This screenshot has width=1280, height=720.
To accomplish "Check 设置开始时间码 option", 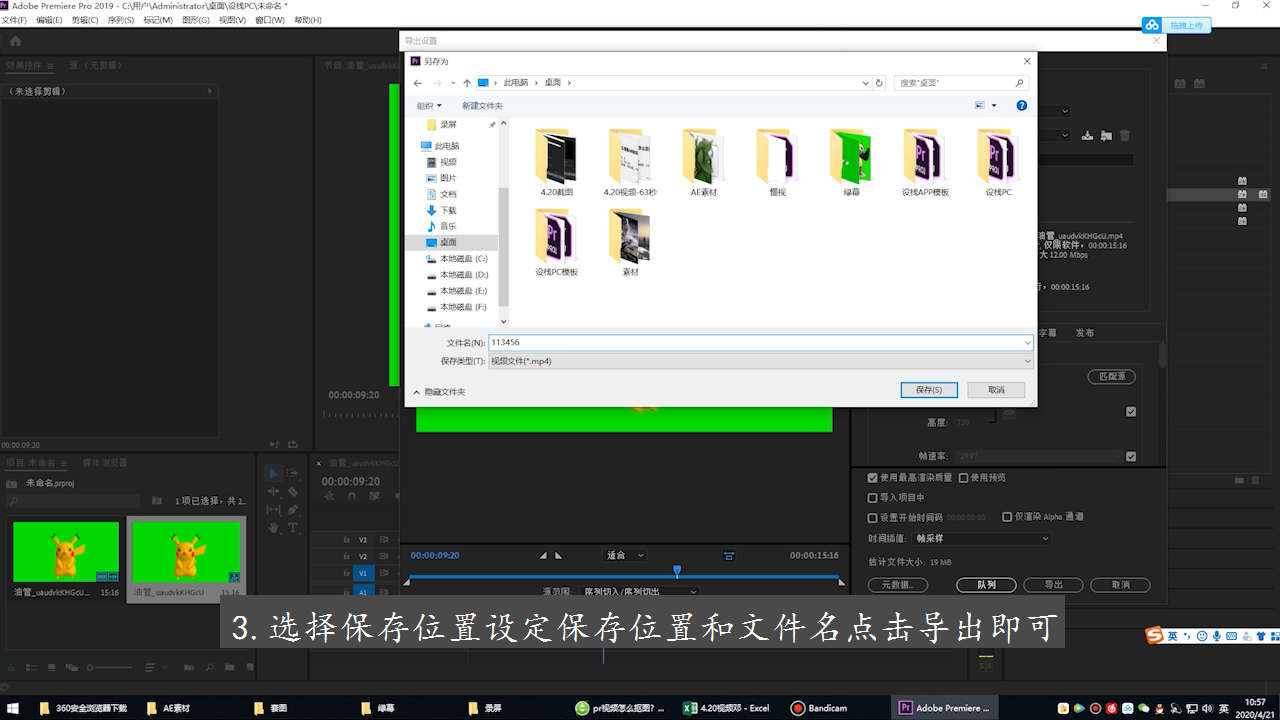I will 873,517.
